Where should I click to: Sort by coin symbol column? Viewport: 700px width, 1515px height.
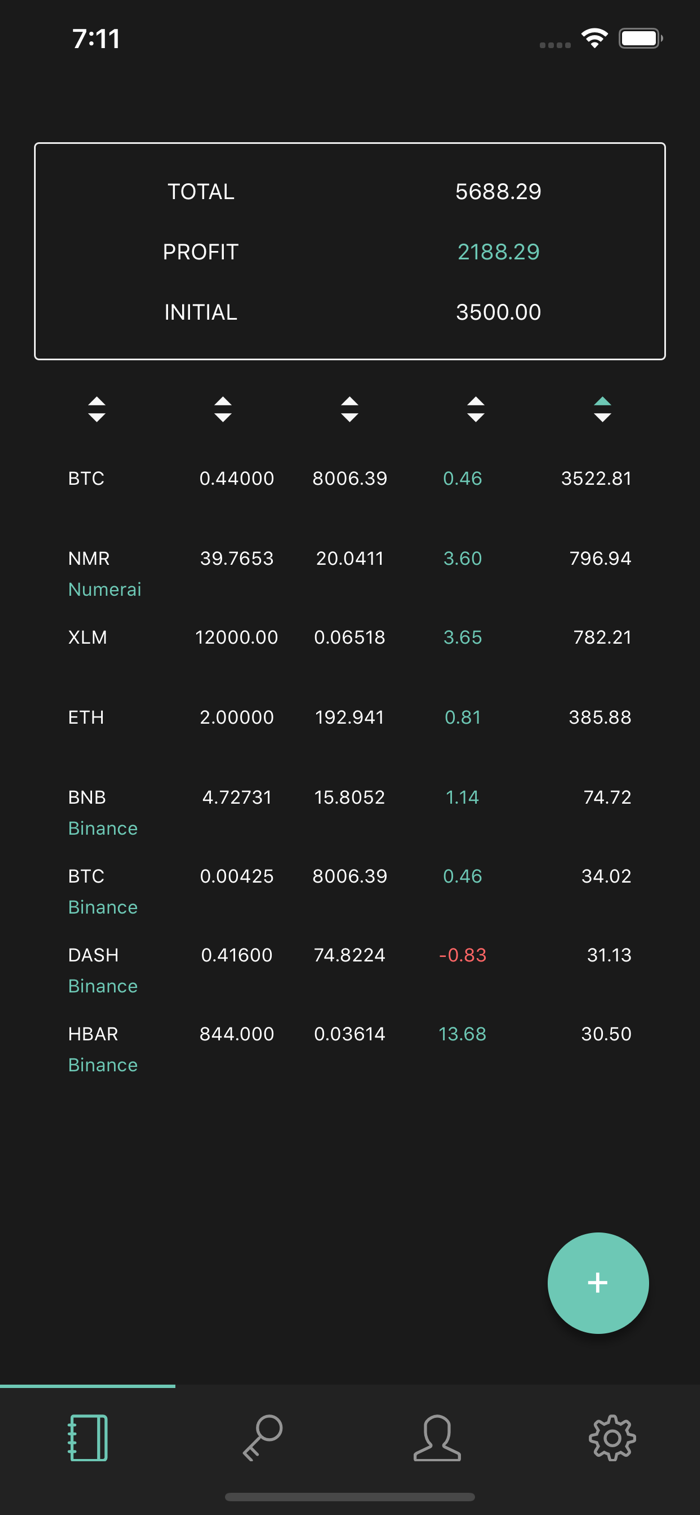click(x=96, y=409)
